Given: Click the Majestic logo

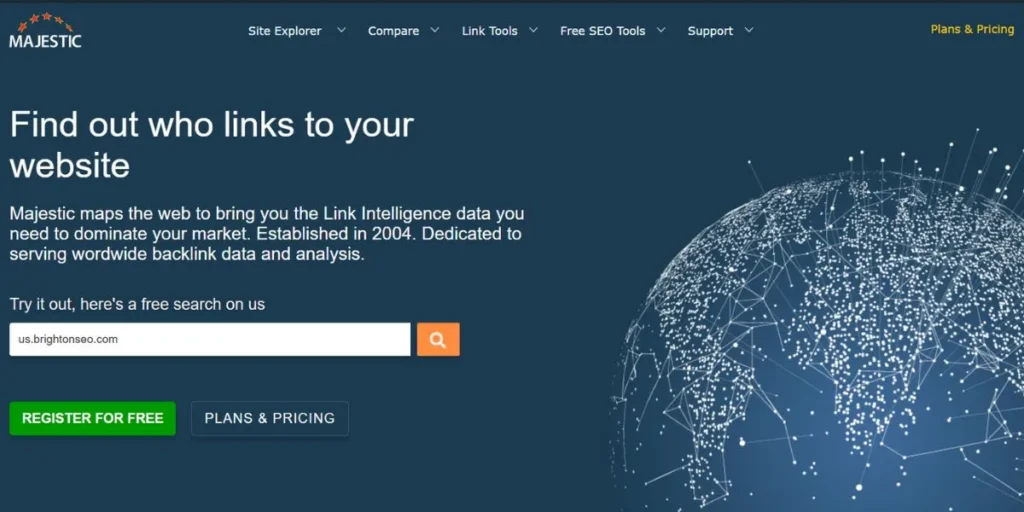Looking at the screenshot, I should click(45, 31).
